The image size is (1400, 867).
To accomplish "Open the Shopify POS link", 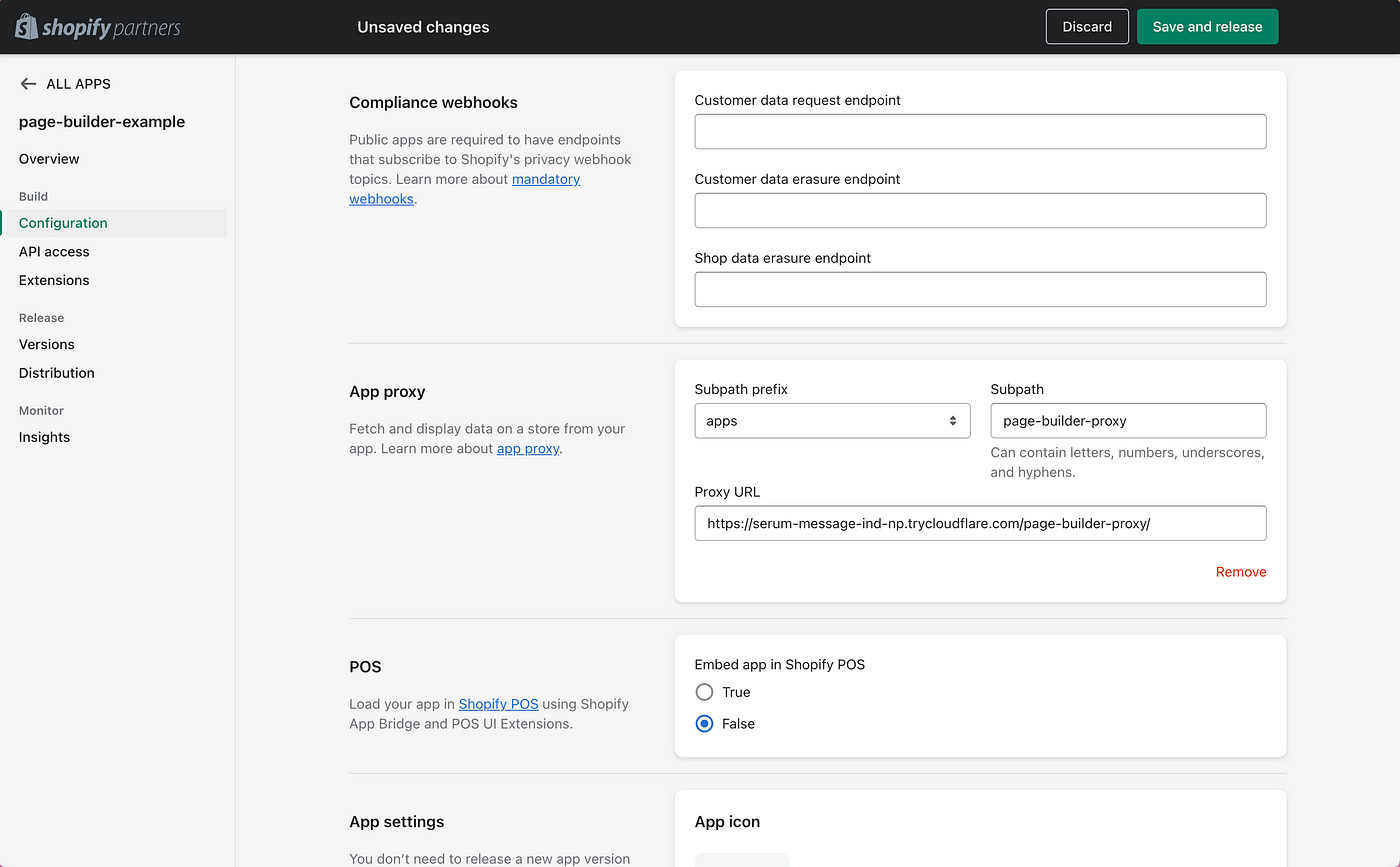I will pos(498,704).
